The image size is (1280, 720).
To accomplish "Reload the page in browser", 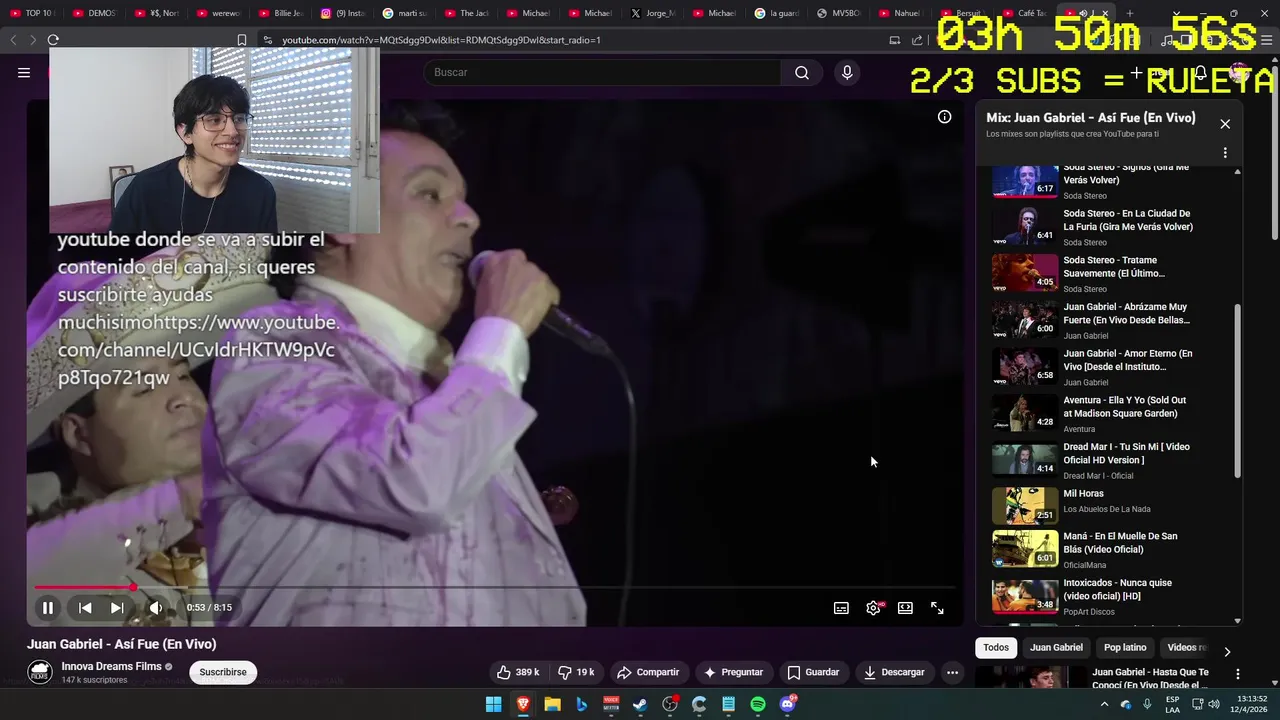I will (x=53, y=40).
